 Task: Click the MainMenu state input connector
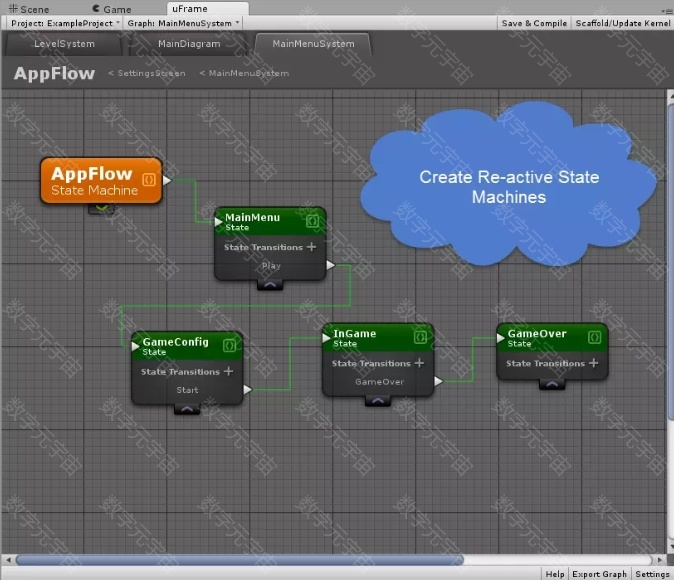[x=218, y=221]
